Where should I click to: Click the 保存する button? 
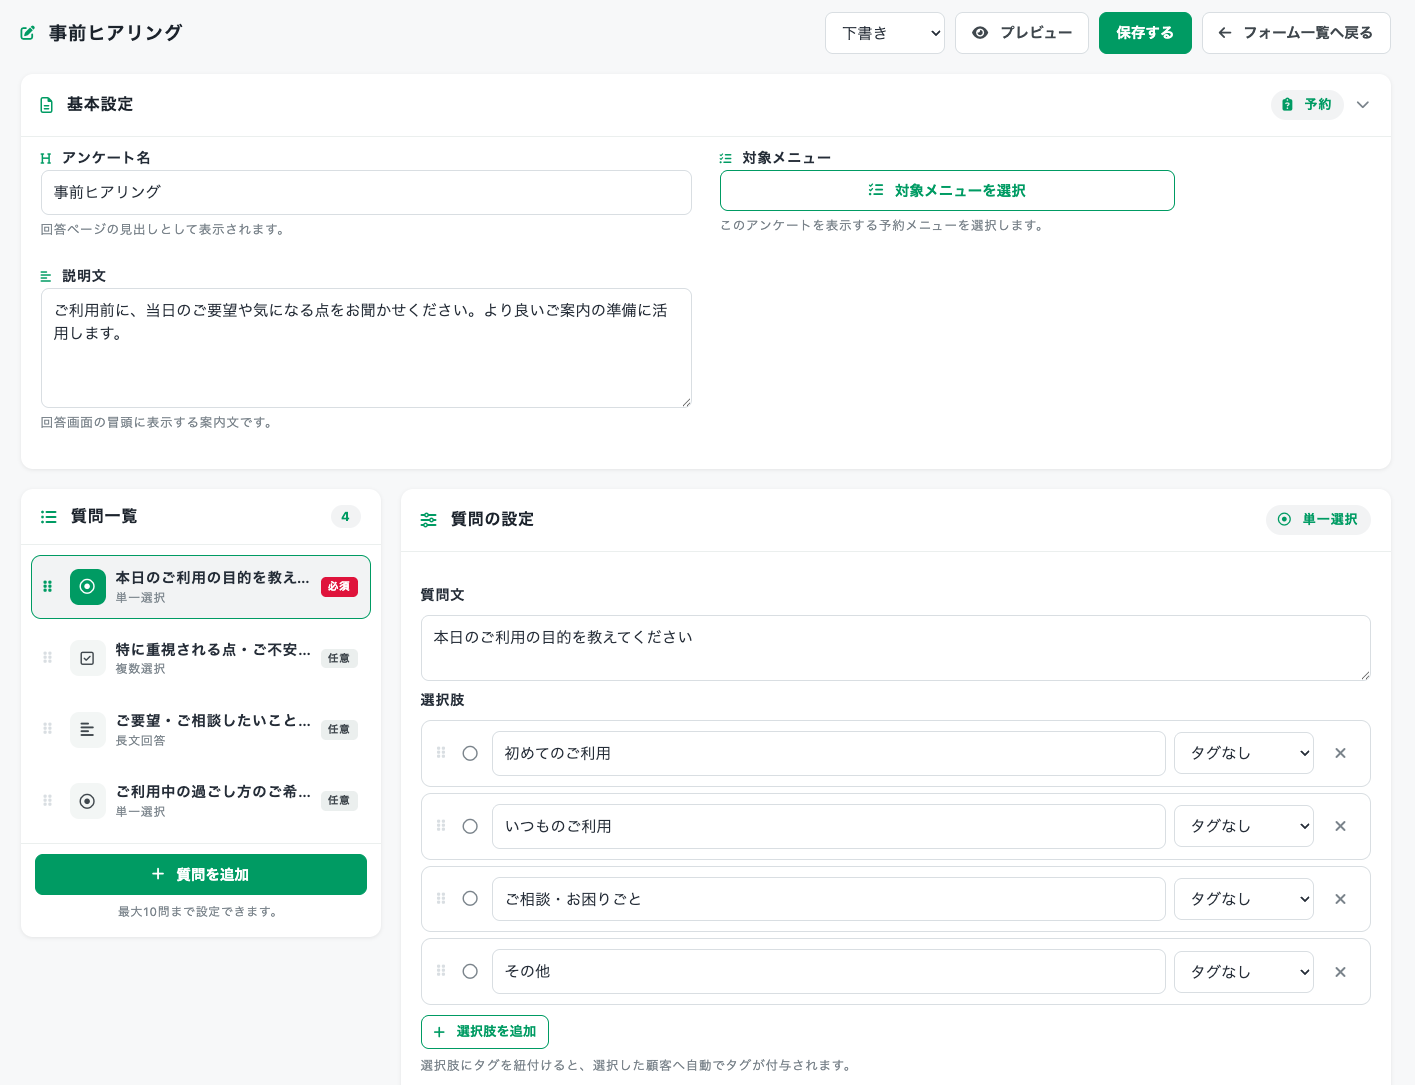pyautogui.click(x=1145, y=33)
